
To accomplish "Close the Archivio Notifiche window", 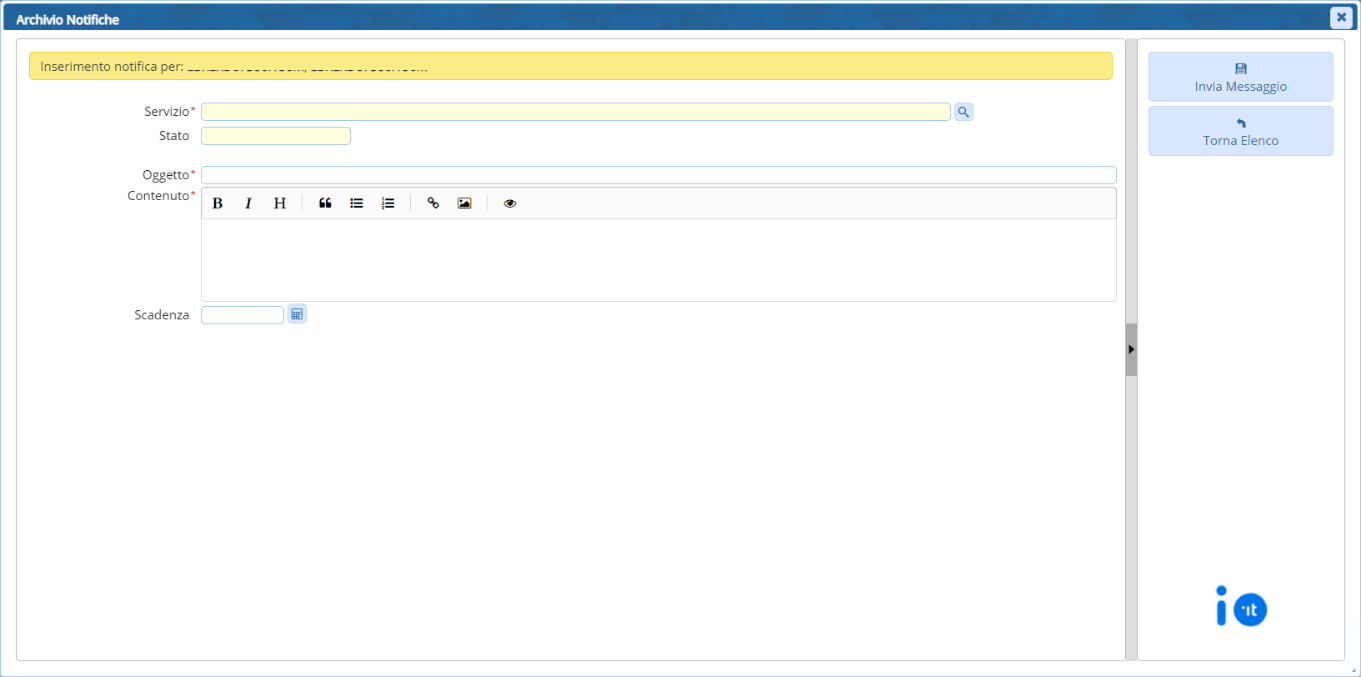I will click(1341, 17).
